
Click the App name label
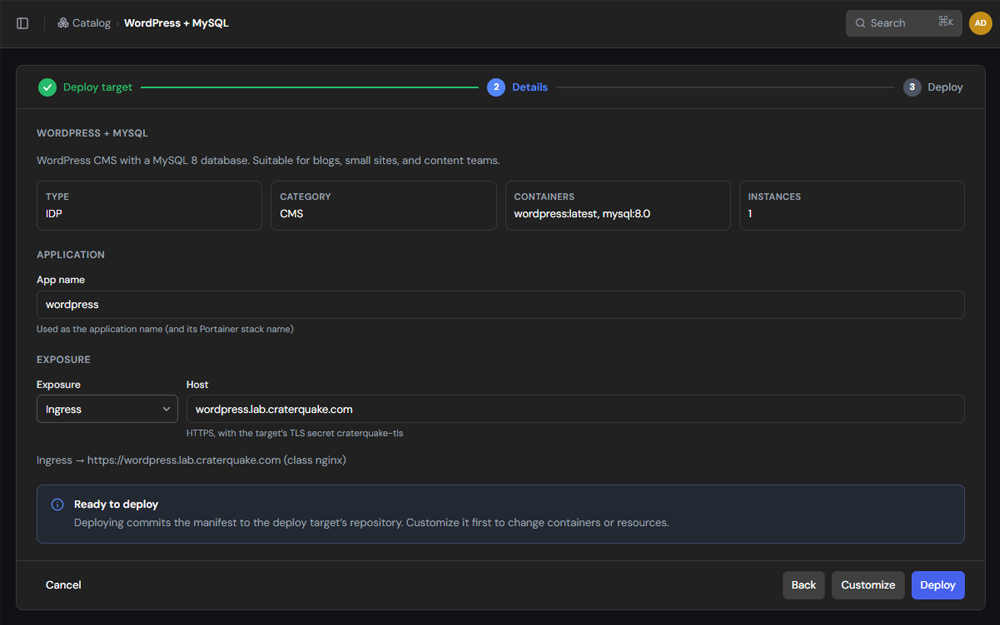point(61,280)
